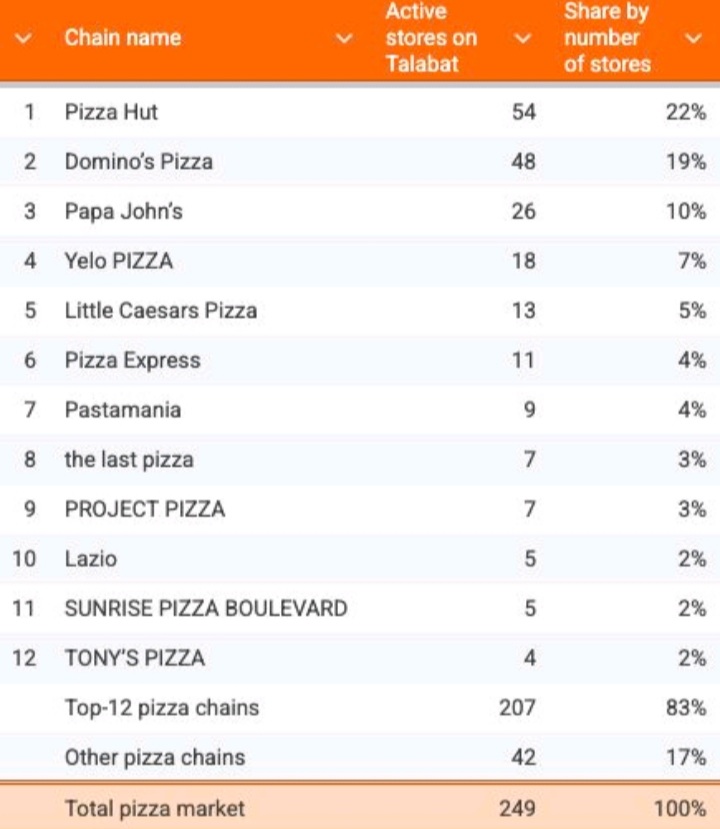Image resolution: width=720 pixels, height=829 pixels.
Task: Select the Pizza Express chain name
Action: click(x=132, y=360)
